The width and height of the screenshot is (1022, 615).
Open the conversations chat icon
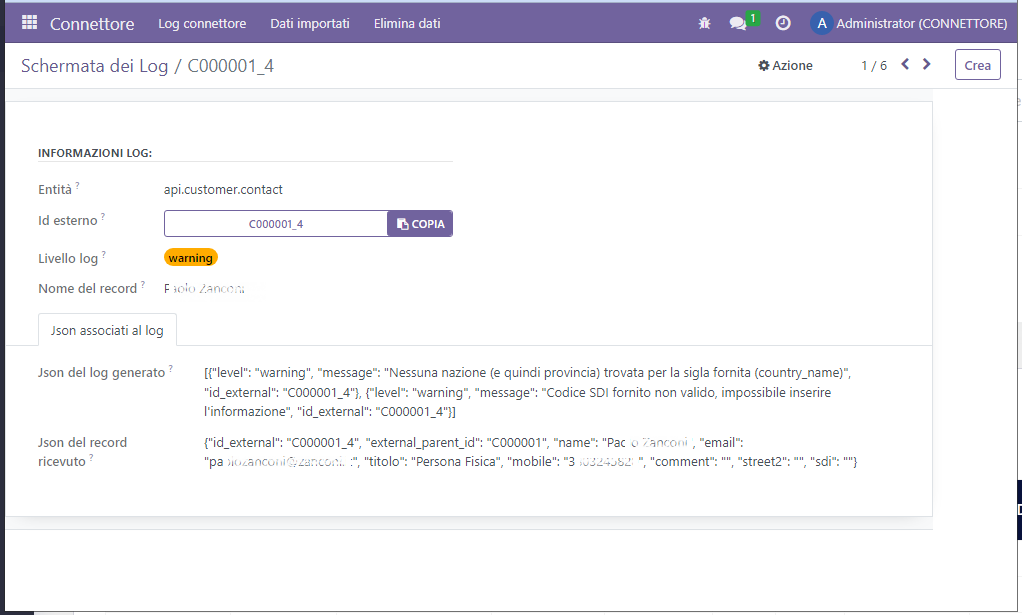tap(738, 23)
